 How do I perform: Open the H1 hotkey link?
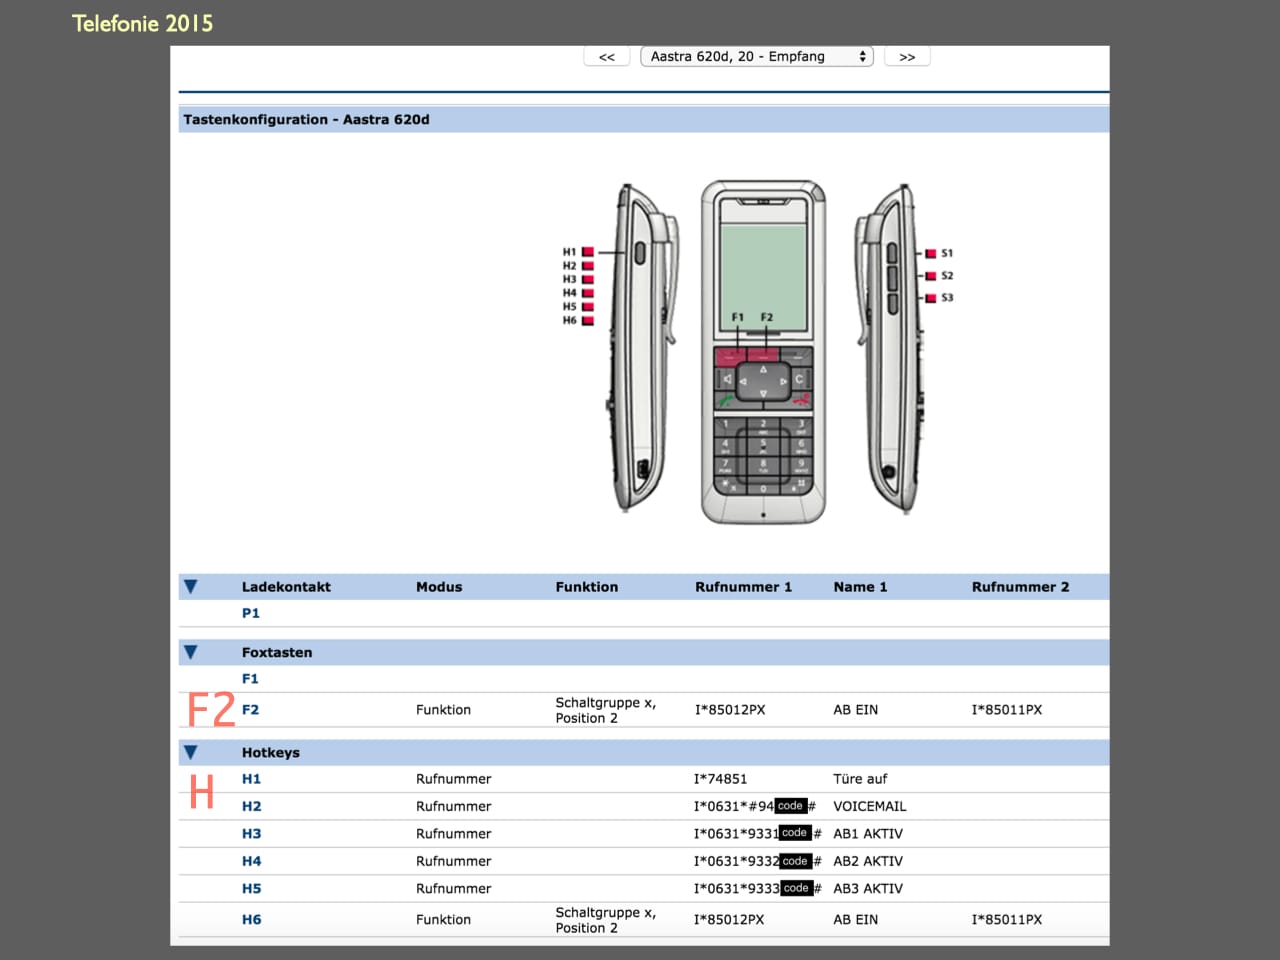pos(251,779)
